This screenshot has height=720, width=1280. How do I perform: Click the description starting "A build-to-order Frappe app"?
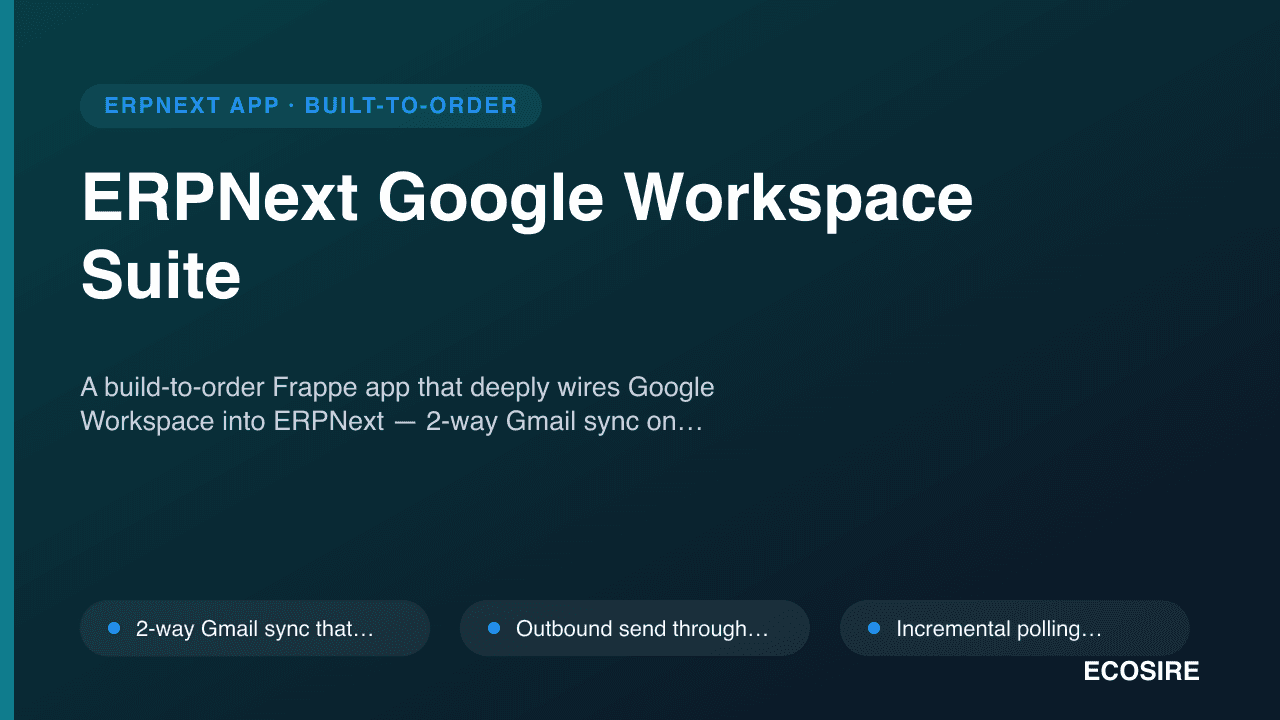398,404
